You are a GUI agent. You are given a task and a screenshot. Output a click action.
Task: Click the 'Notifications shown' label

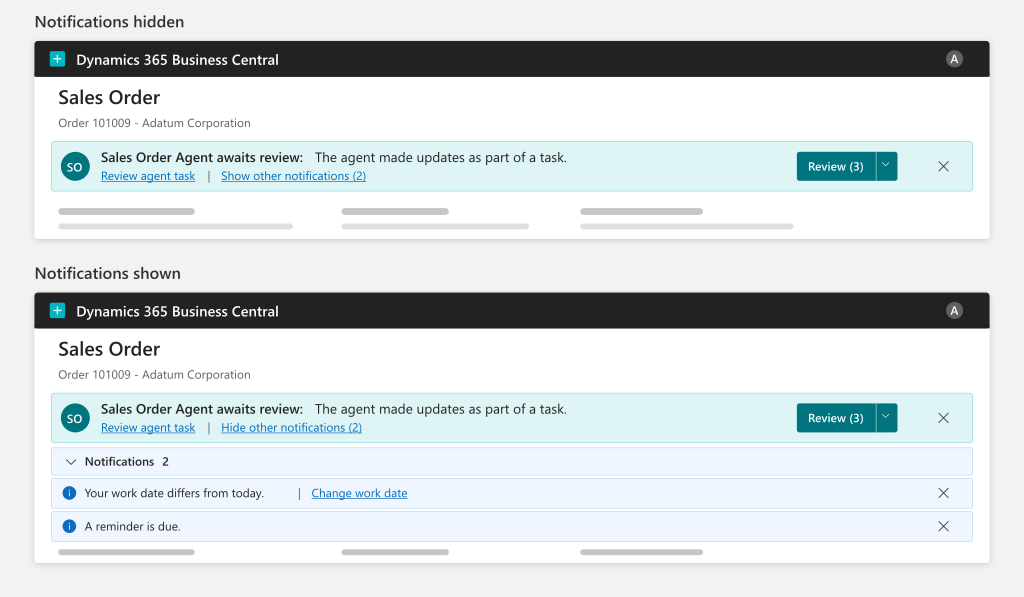coord(108,273)
